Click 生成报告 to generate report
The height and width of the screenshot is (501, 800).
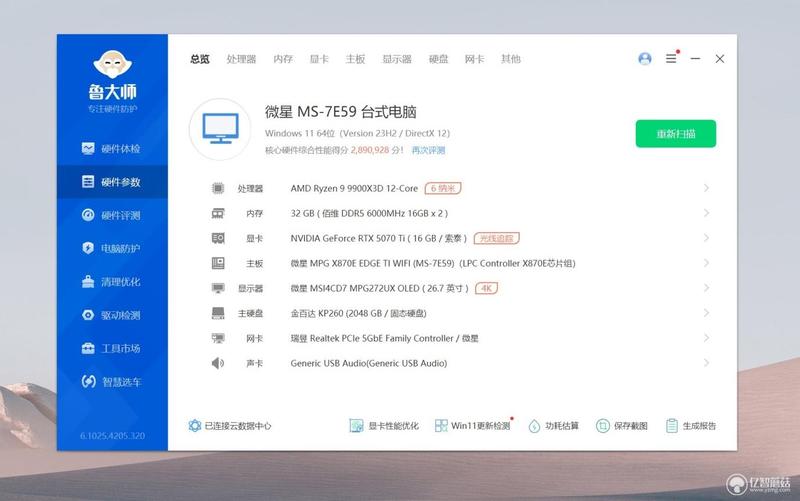(691, 425)
